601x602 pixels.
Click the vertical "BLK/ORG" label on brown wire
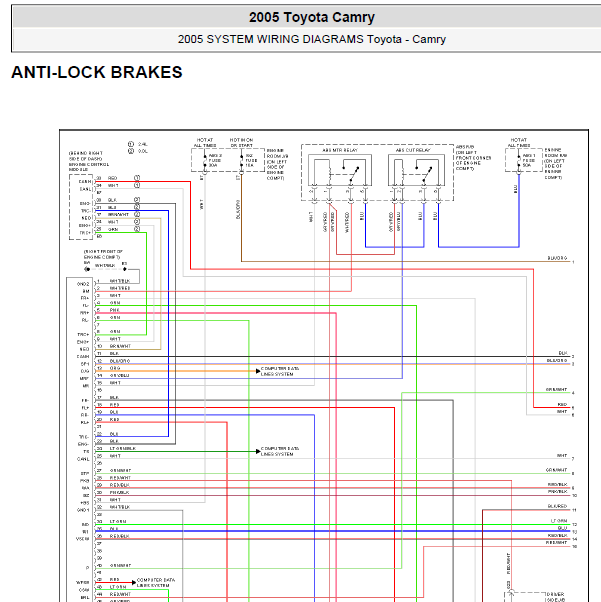(238, 209)
